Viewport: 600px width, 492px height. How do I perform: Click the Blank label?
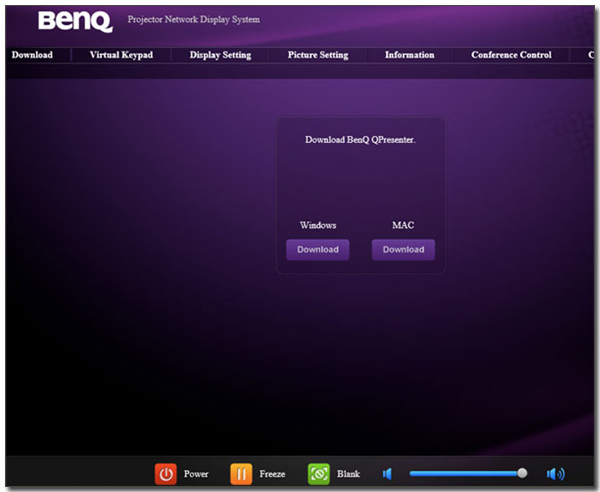pos(348,474)
